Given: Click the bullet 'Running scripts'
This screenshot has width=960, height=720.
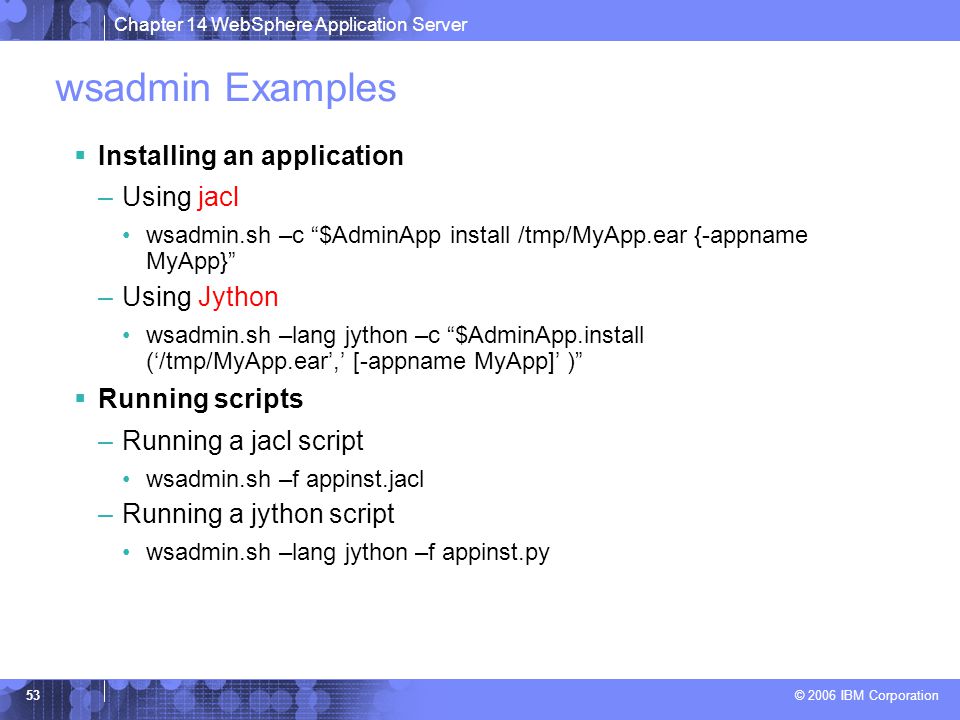Looking at the screenshot, I should click(x=200, y=399).
